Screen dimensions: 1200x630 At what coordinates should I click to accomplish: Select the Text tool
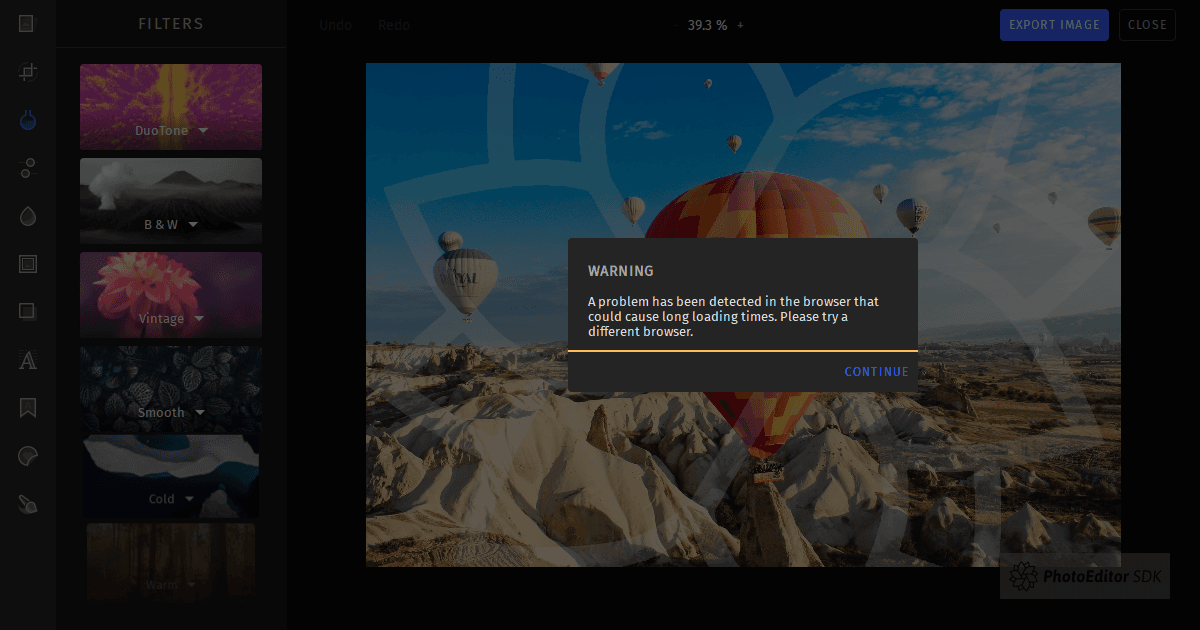coord(28,360)
